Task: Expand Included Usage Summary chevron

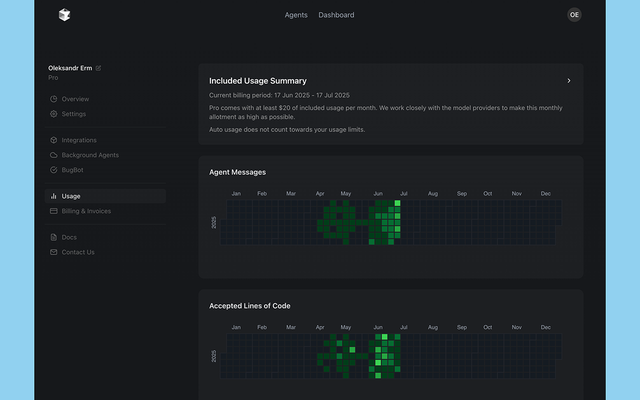Action: (569, 81)
